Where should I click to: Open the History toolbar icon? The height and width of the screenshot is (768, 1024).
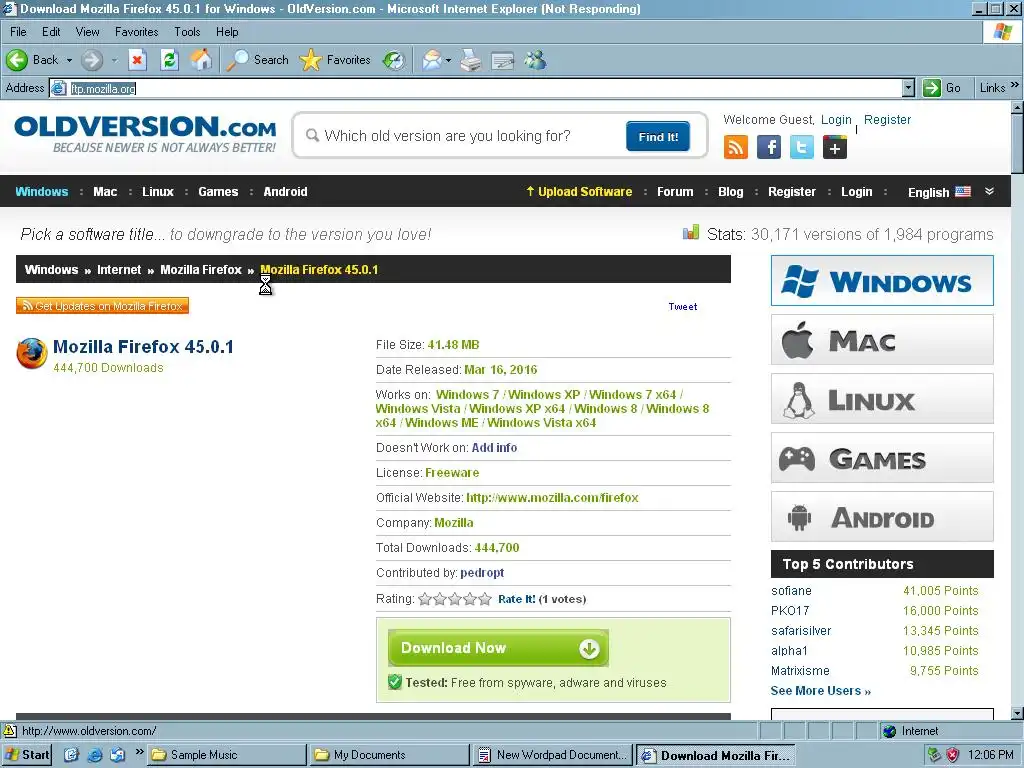pos(394,60)
